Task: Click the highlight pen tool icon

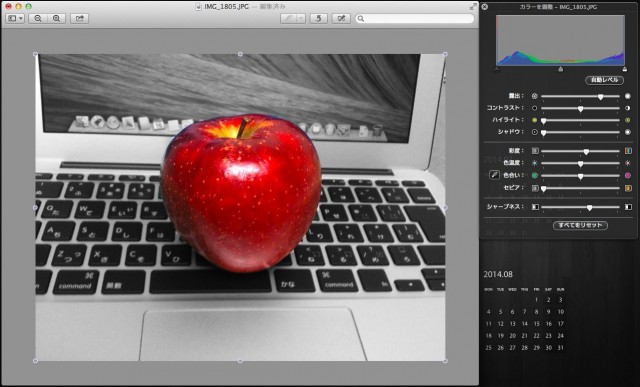Action: click(x=288, y=18)
